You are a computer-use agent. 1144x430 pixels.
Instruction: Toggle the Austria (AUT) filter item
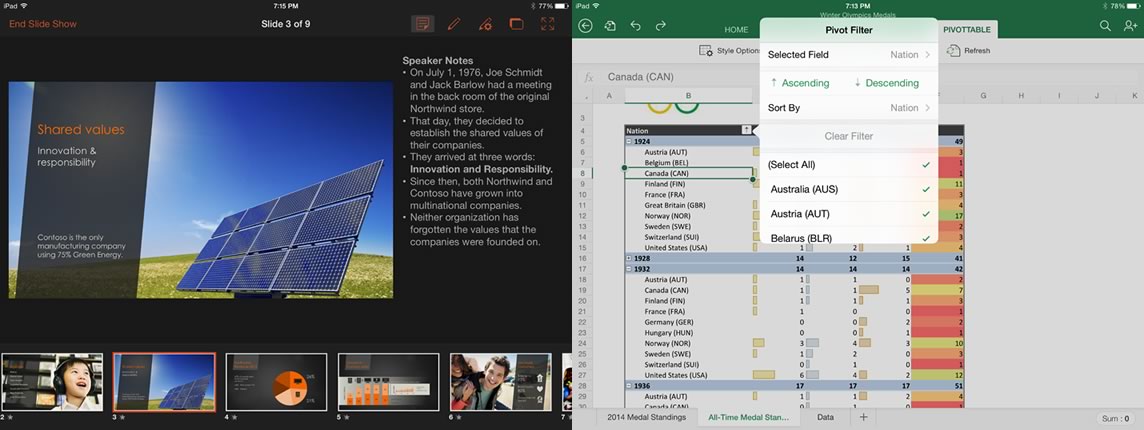coord(849,215)
